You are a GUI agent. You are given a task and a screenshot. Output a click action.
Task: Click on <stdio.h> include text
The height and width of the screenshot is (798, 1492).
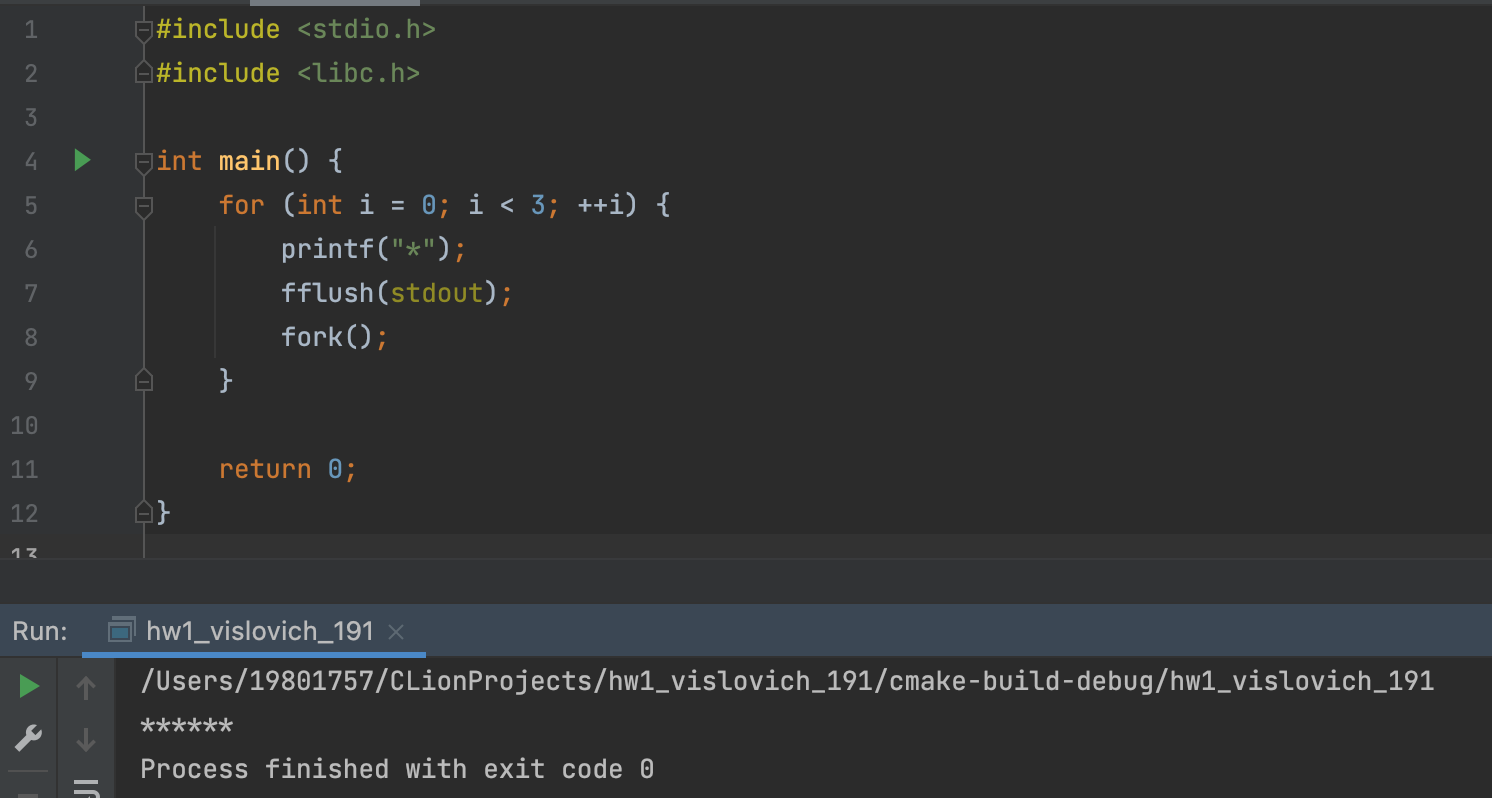[366, 30]
